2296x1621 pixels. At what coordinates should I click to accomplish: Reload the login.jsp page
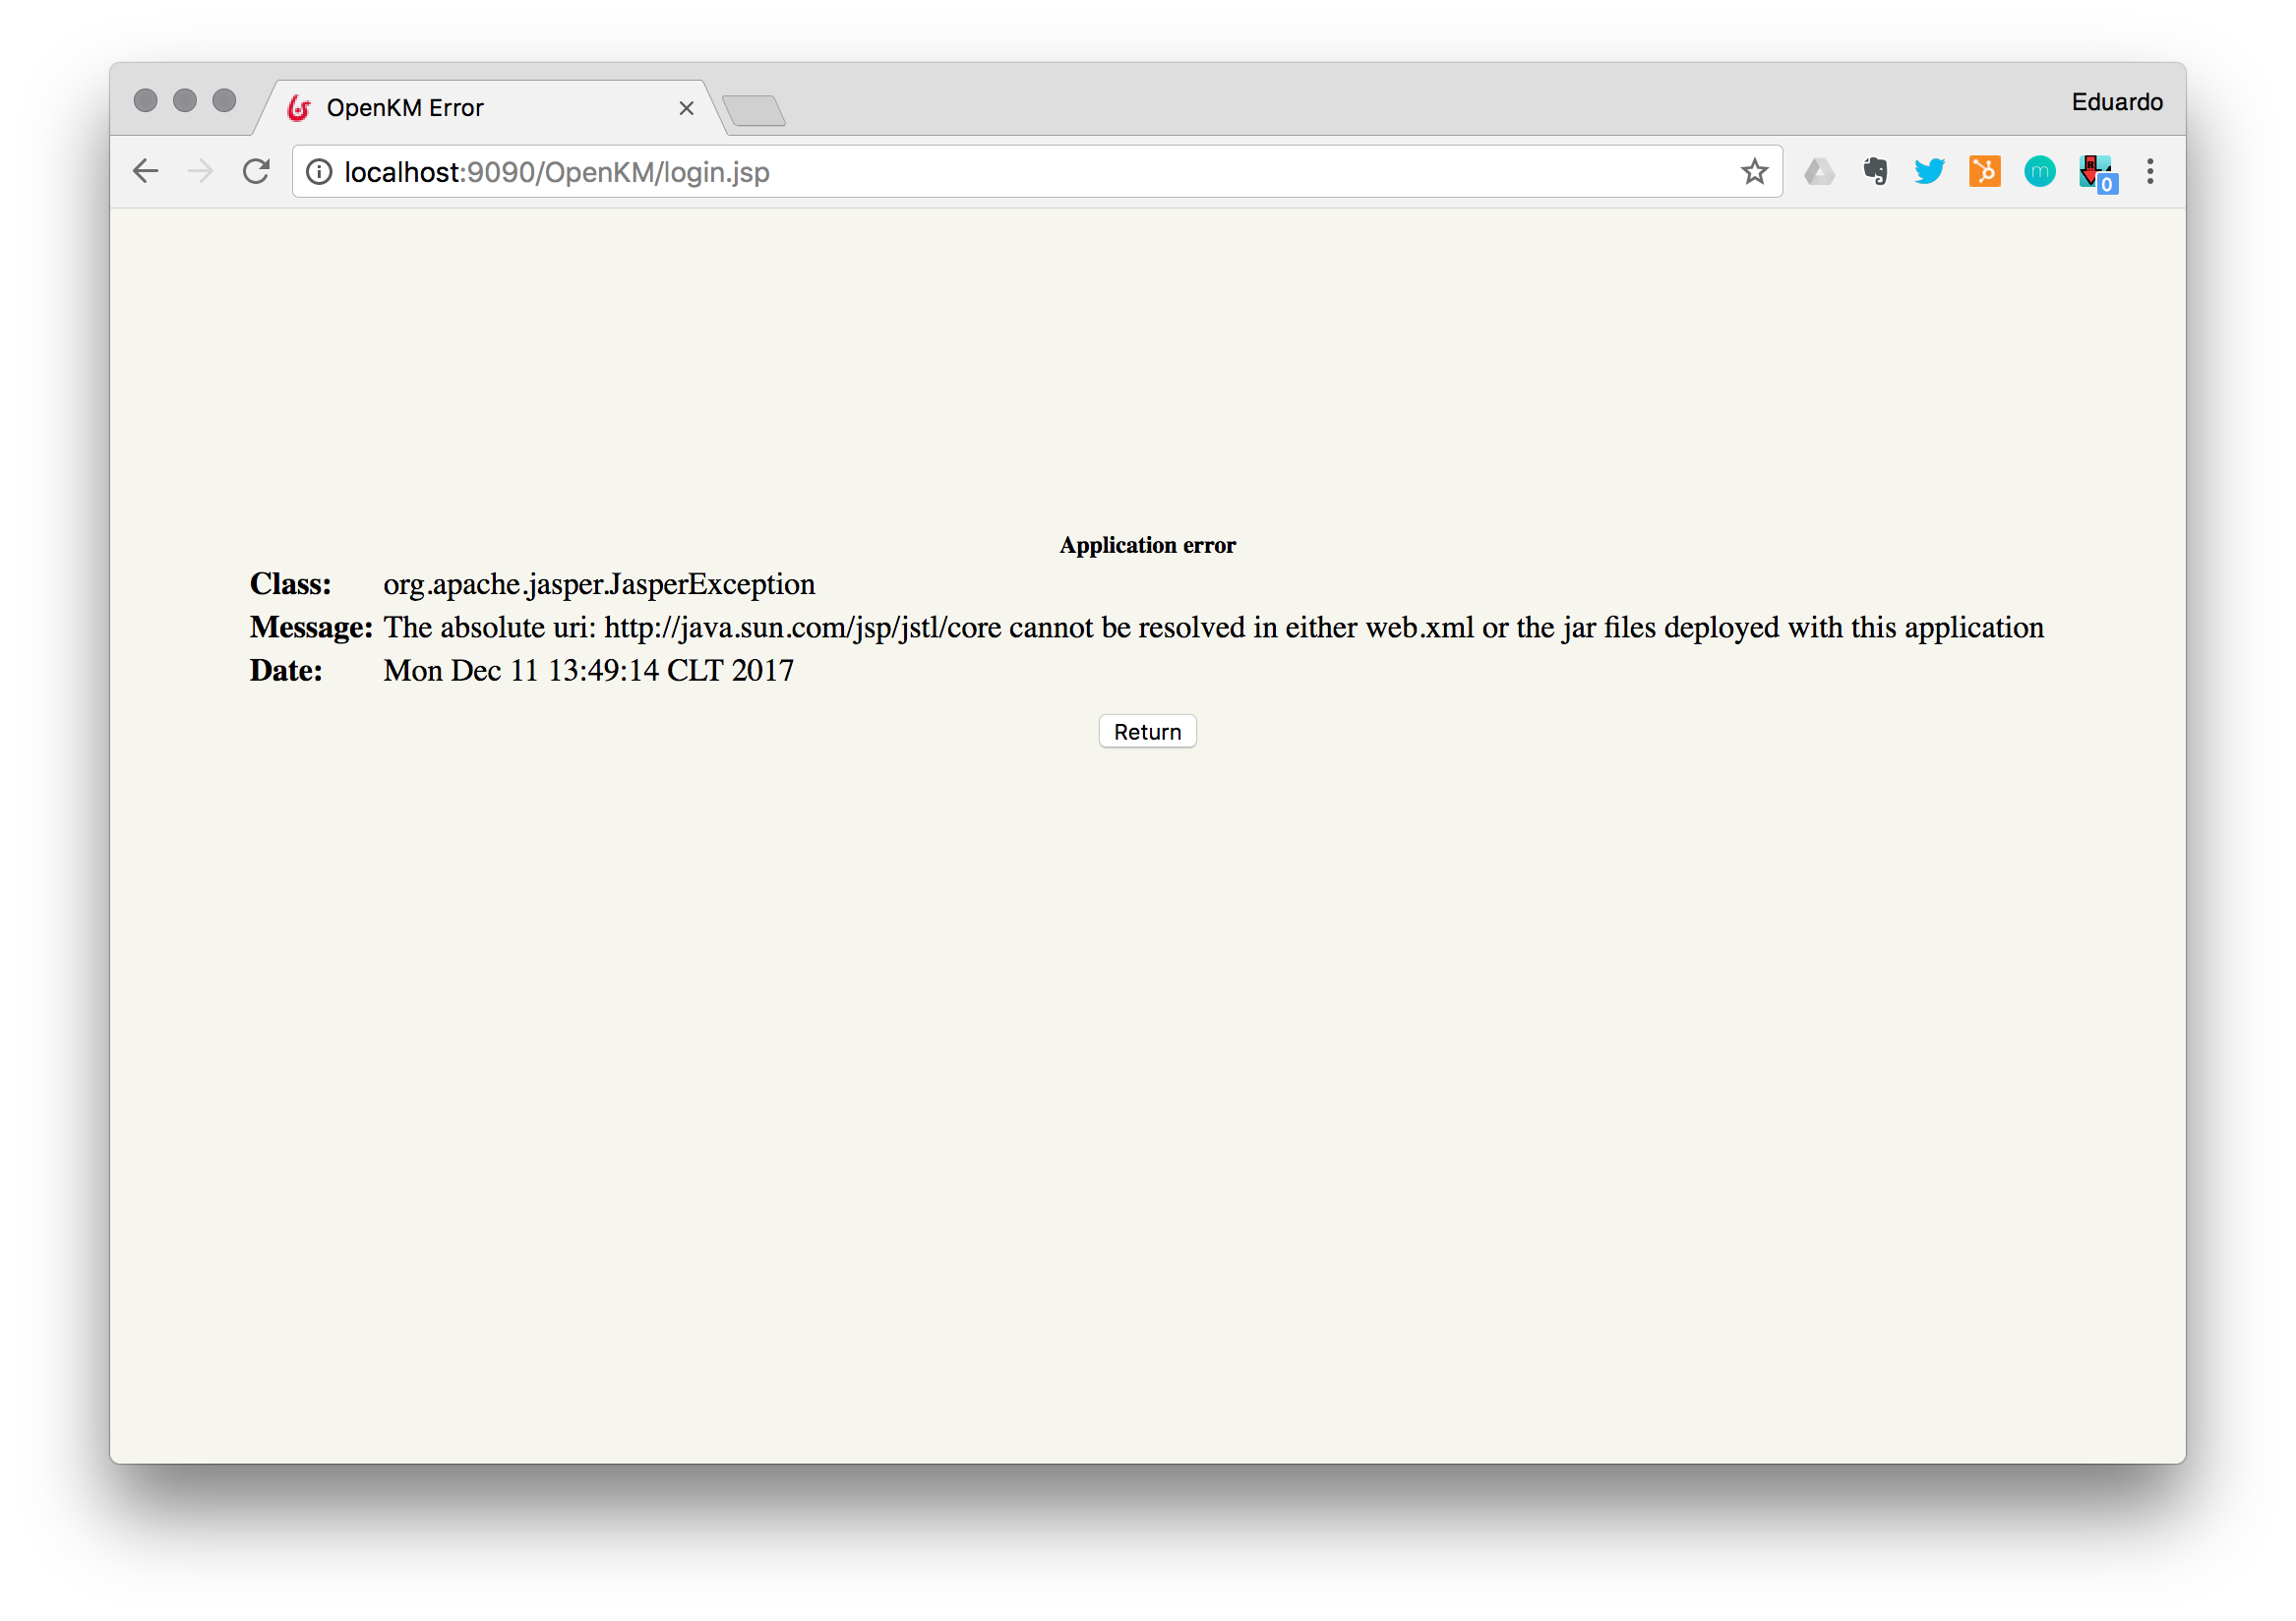click(256, 172)
